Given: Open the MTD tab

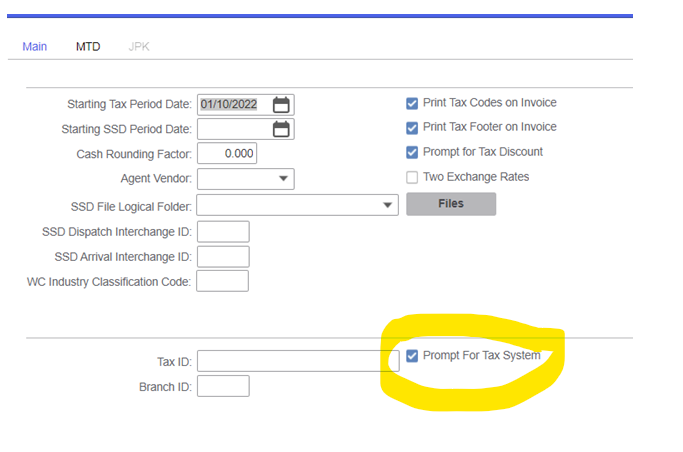Looking at the screenshot, I should pos(88,47).
